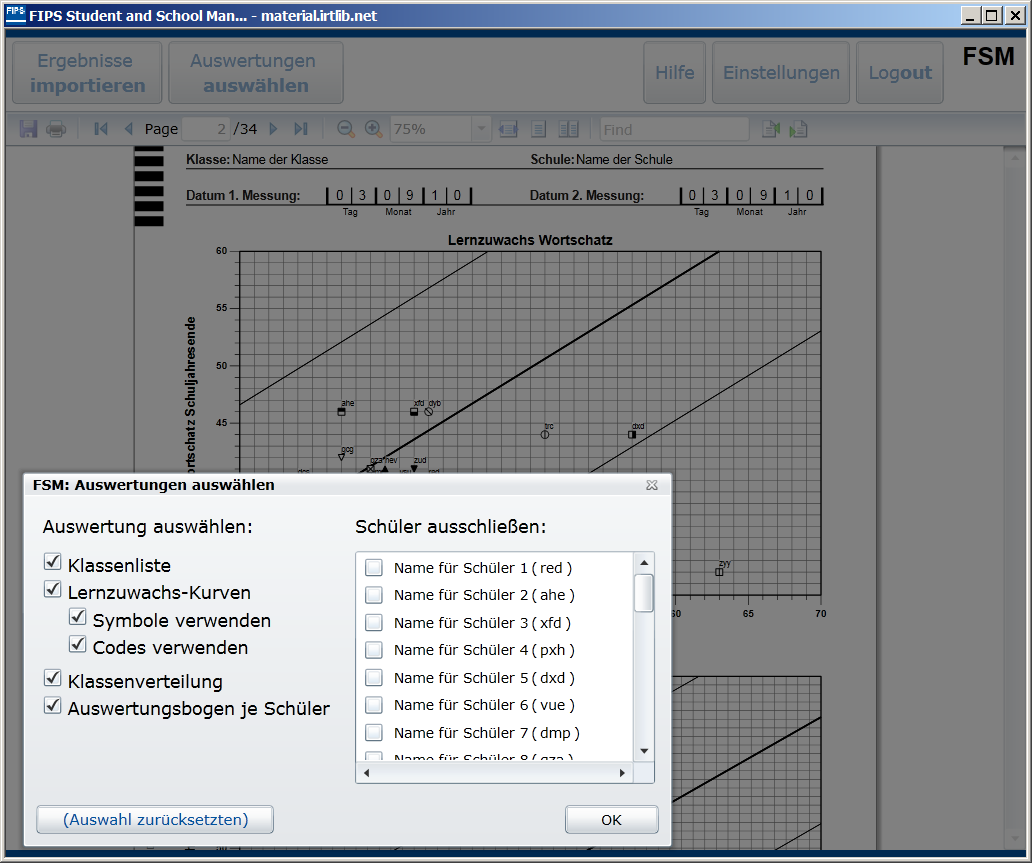The image size is (1032, 863).
Task: Go to first page of report
Action: (100, 129)
